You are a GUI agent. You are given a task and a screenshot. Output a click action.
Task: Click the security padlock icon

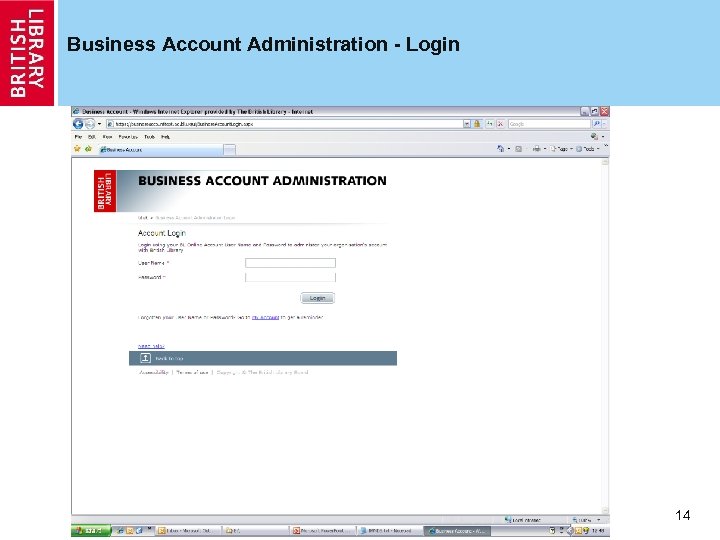coord(477,124)
